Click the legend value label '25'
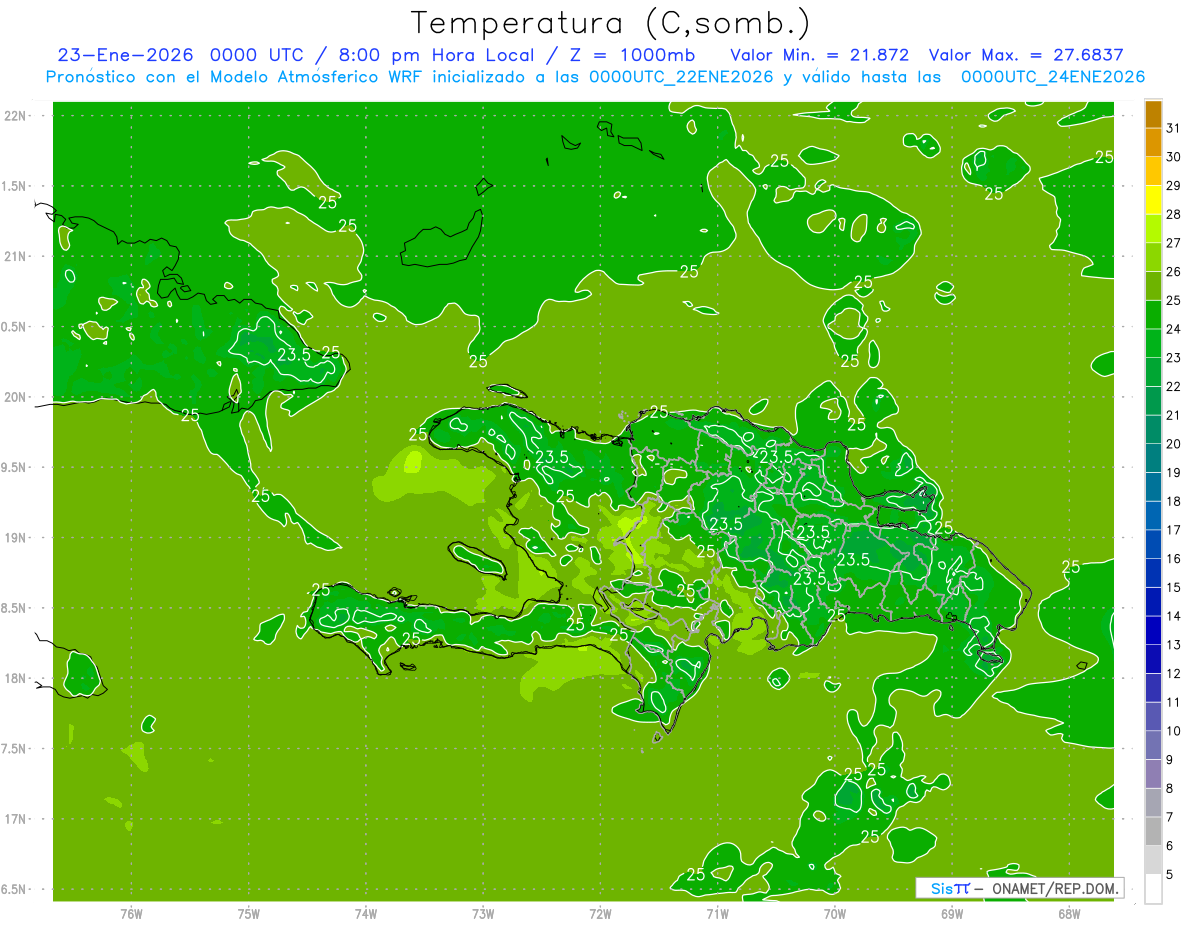 click(x=1174, y=300)
